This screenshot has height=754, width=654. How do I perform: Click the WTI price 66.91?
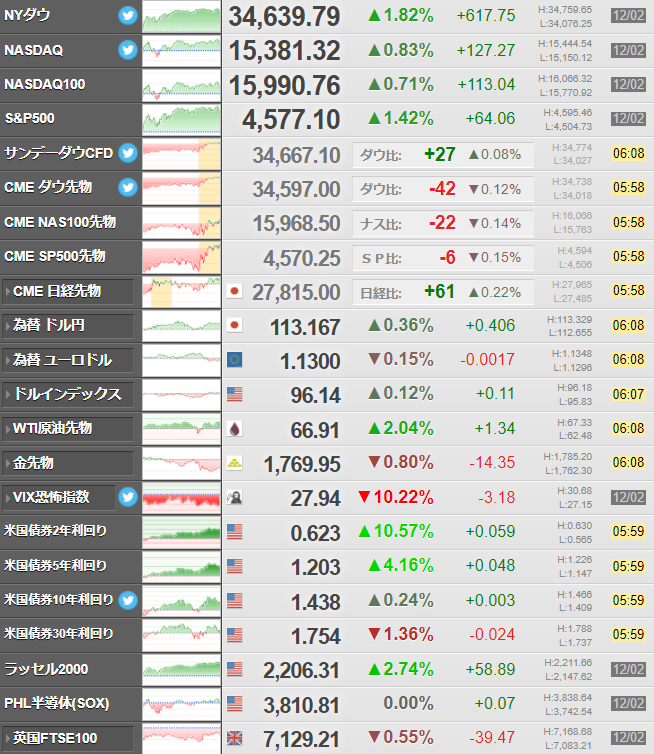click(x=315, y=430)
